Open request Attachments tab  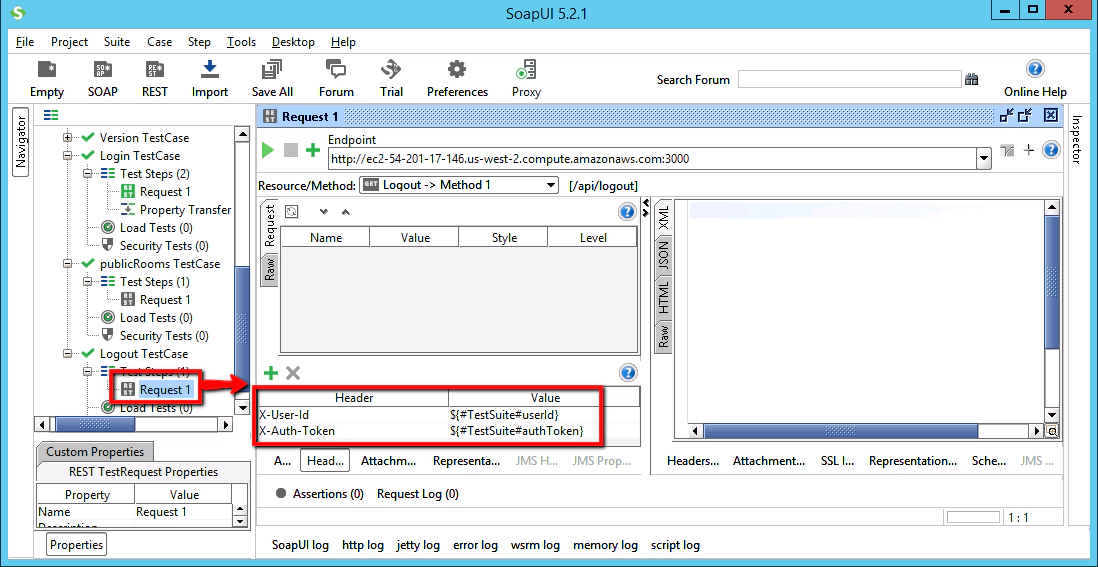[x=388, y=461]
